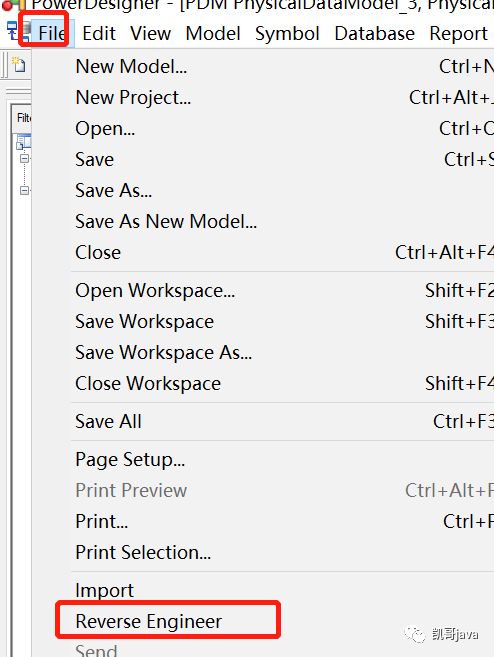Click the Filter field in browser panel
Image resolution: width=494 pixels, height=657 pixels.
tap(22, 118)
